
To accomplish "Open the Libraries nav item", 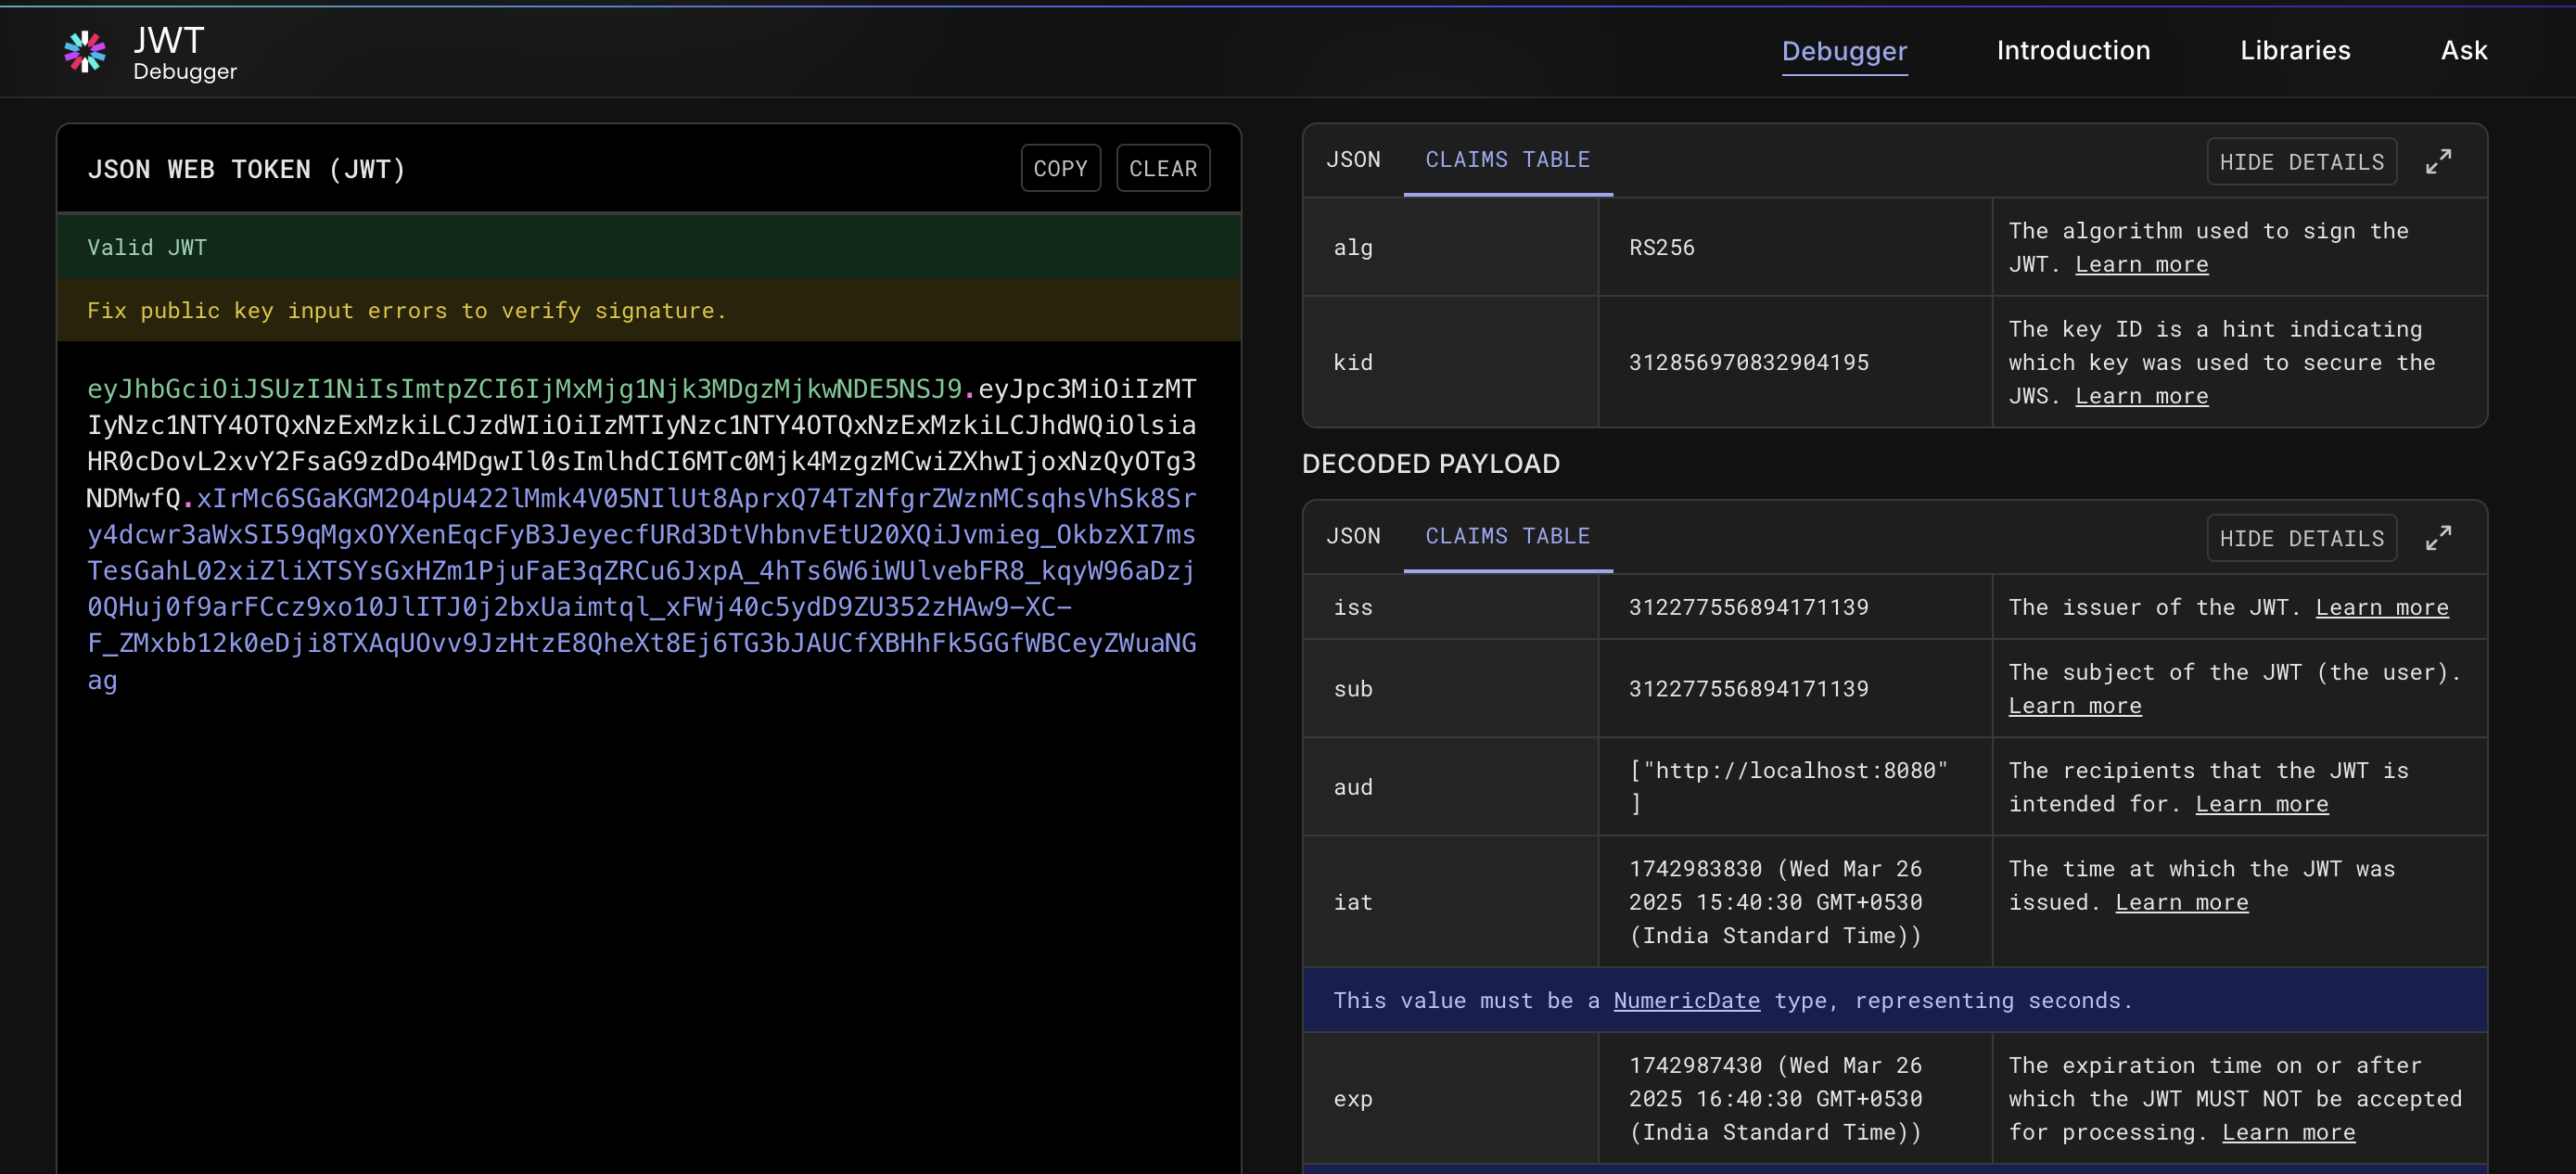I will (x=2294, y=50).
